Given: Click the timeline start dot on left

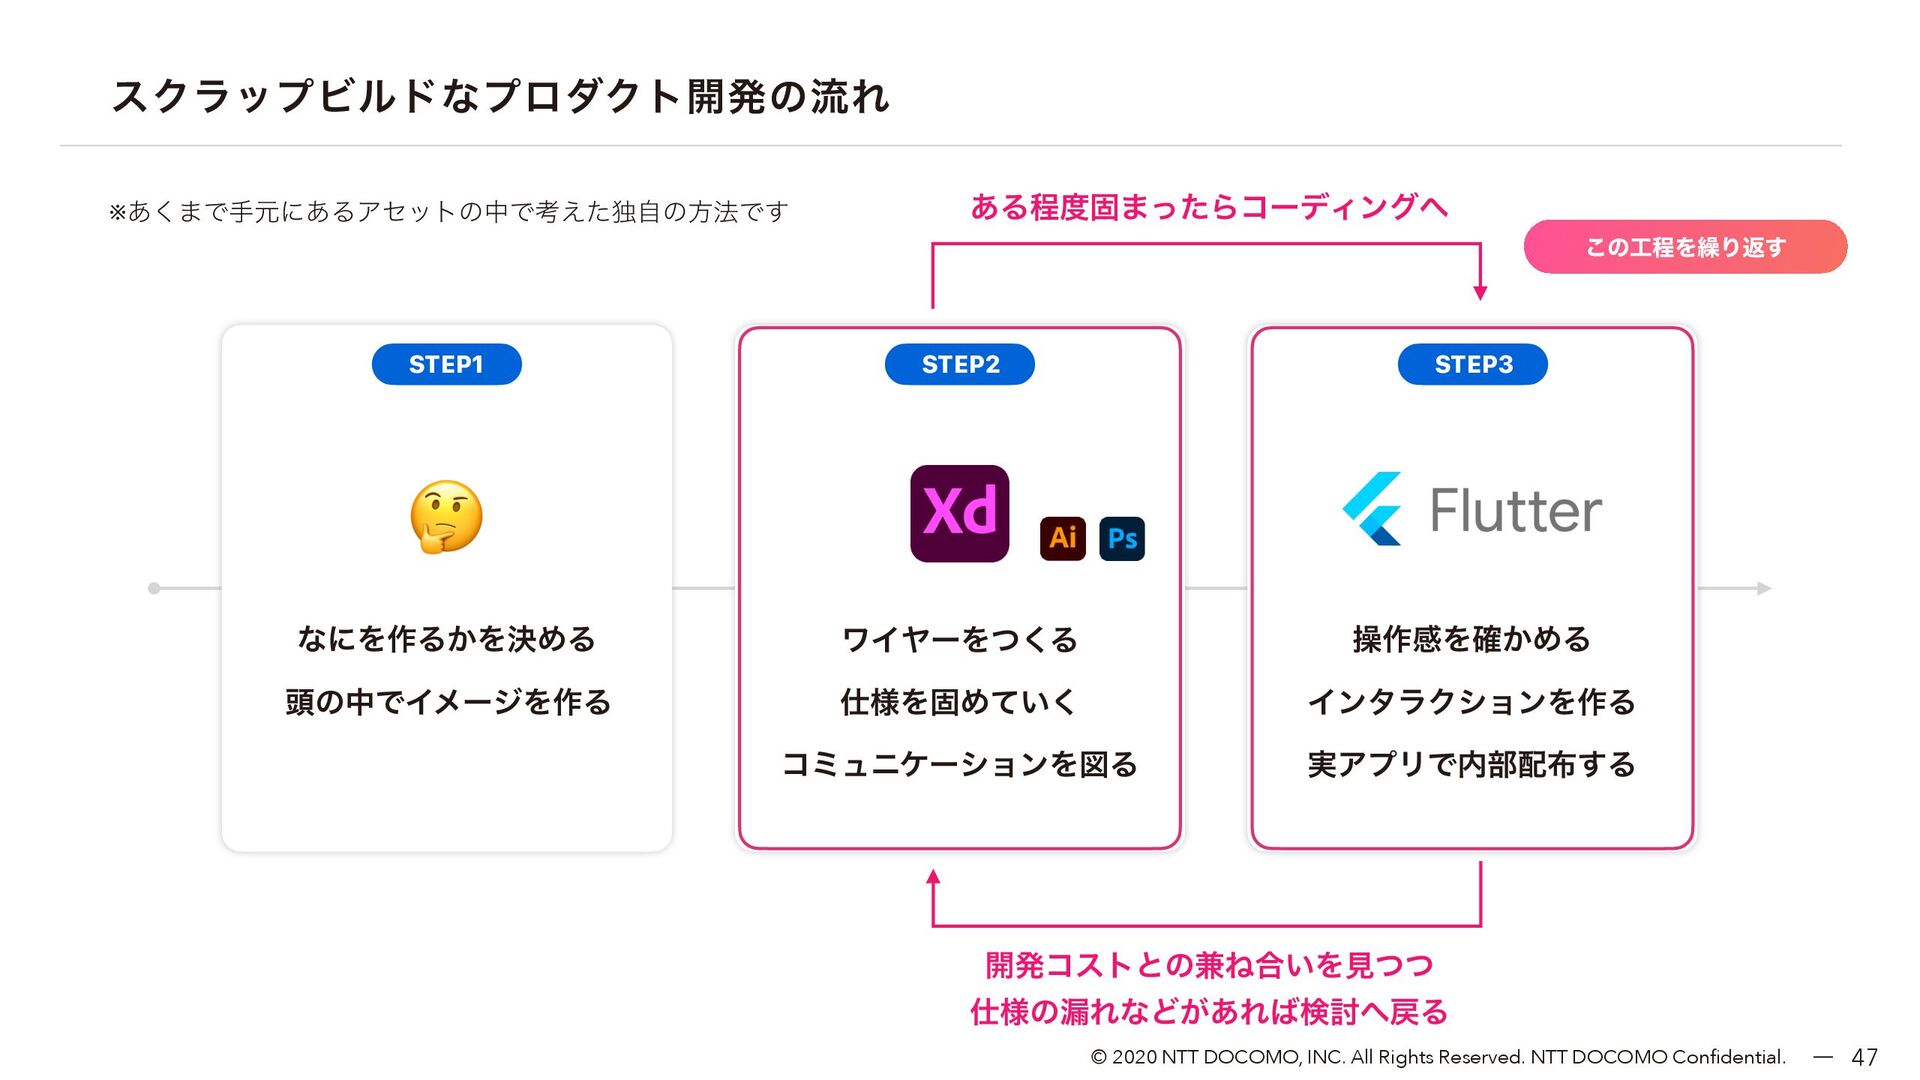Looking at the screenshot, I should (x=154, y=588).
